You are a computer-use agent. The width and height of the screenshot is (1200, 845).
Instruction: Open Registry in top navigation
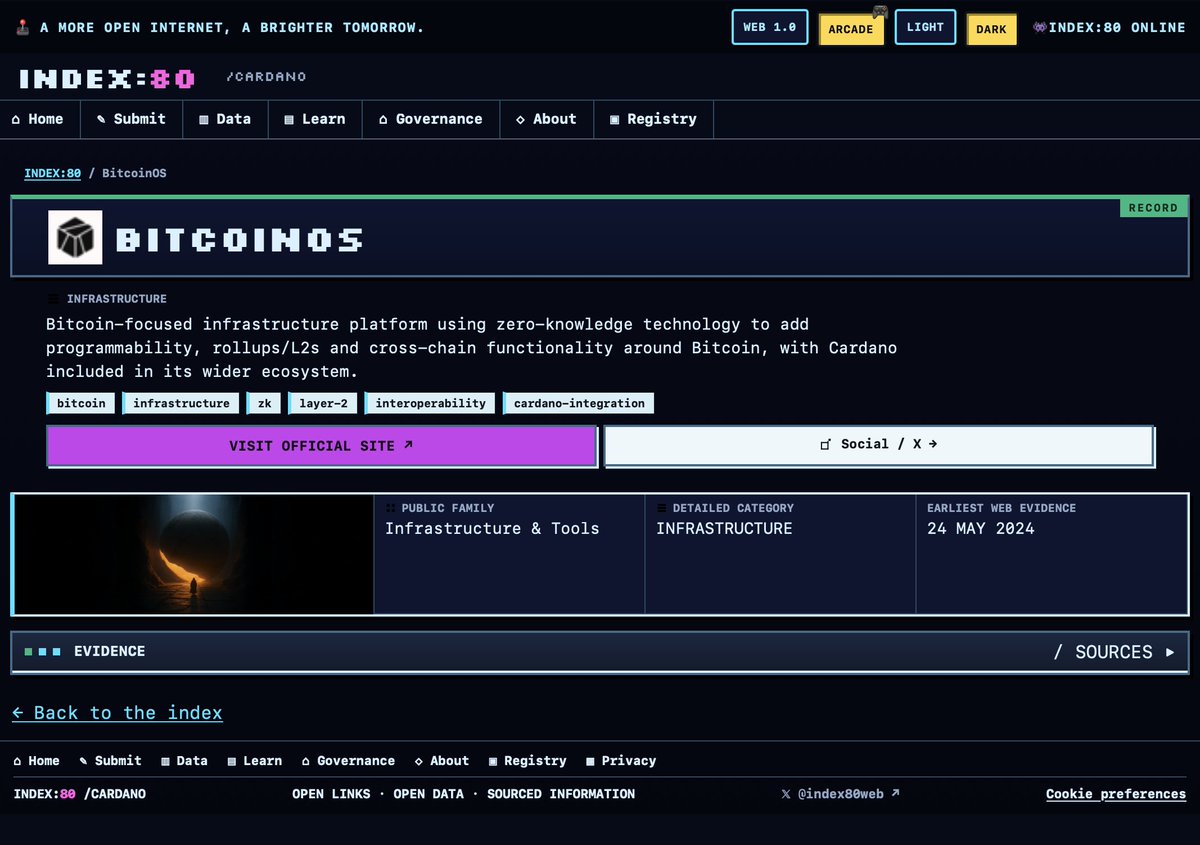pyautogui.click(x=653, y=119)
